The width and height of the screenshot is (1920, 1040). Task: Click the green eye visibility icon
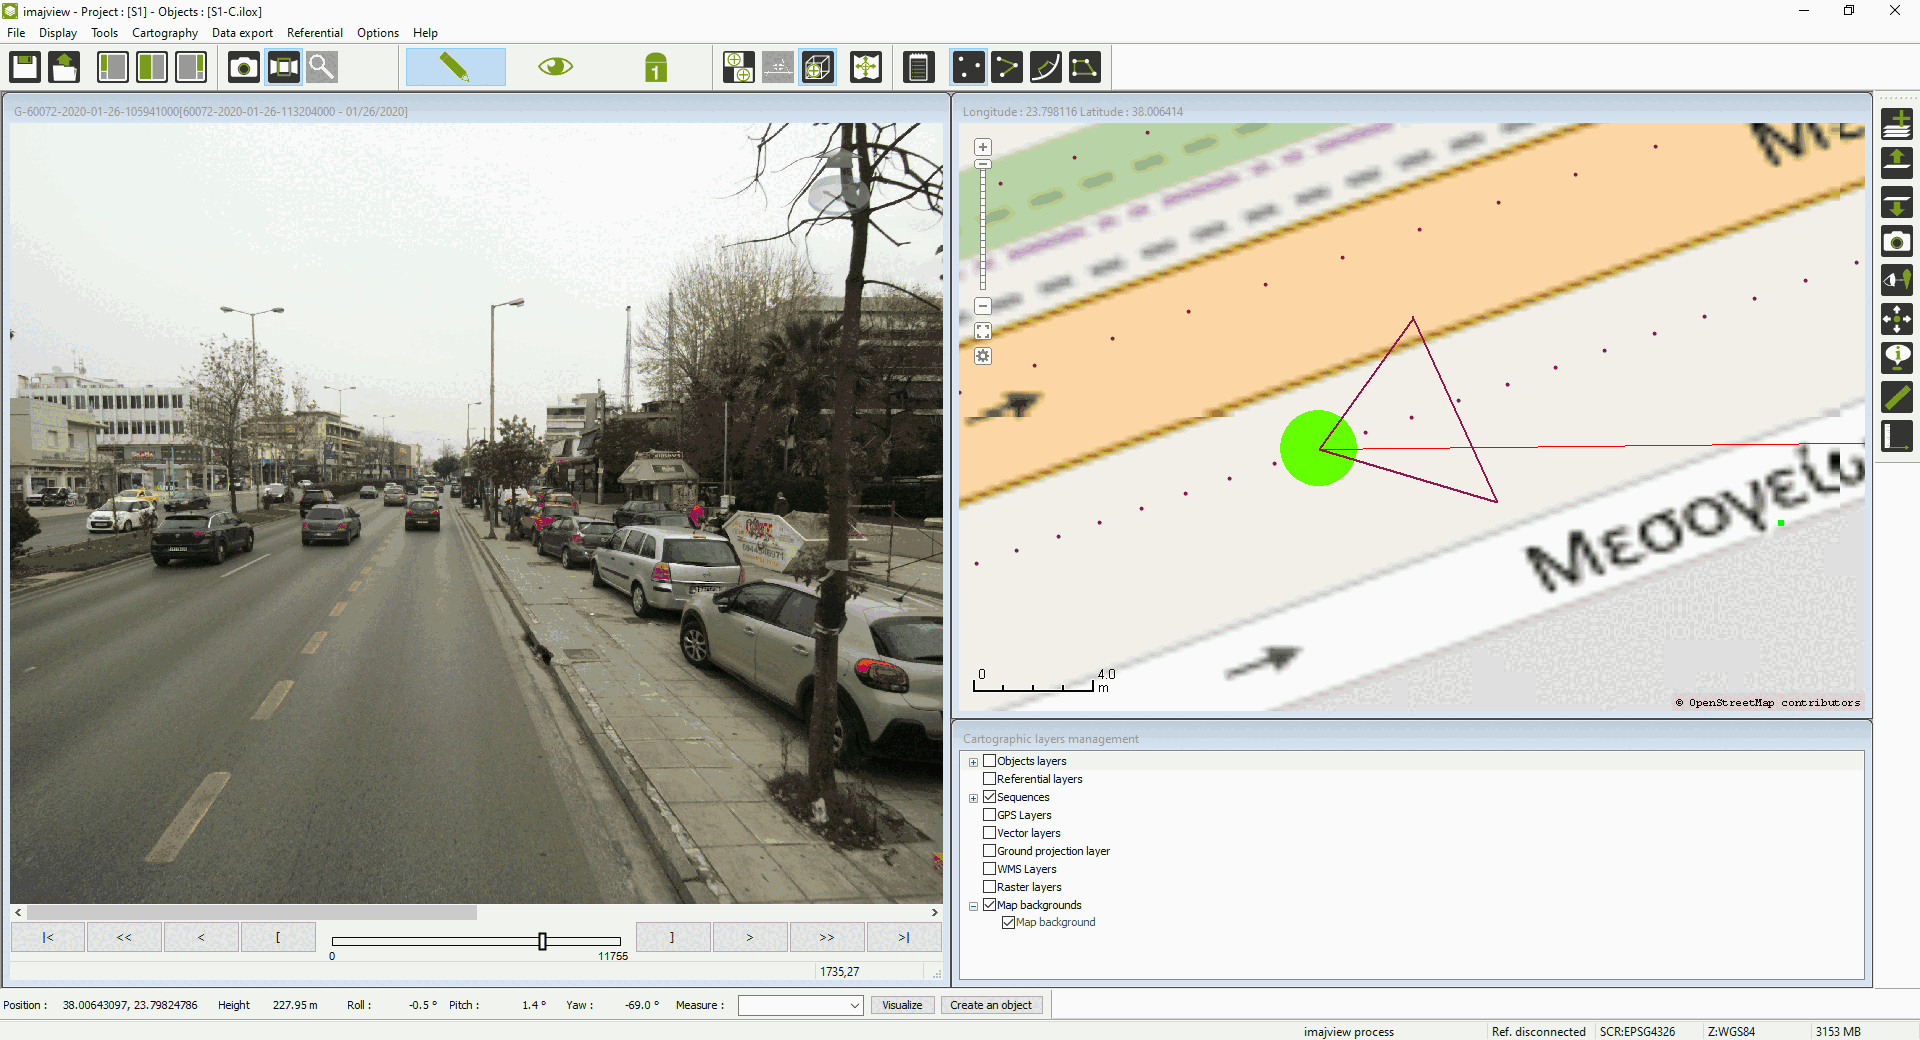pyautogui.click(x=555, y=68)
